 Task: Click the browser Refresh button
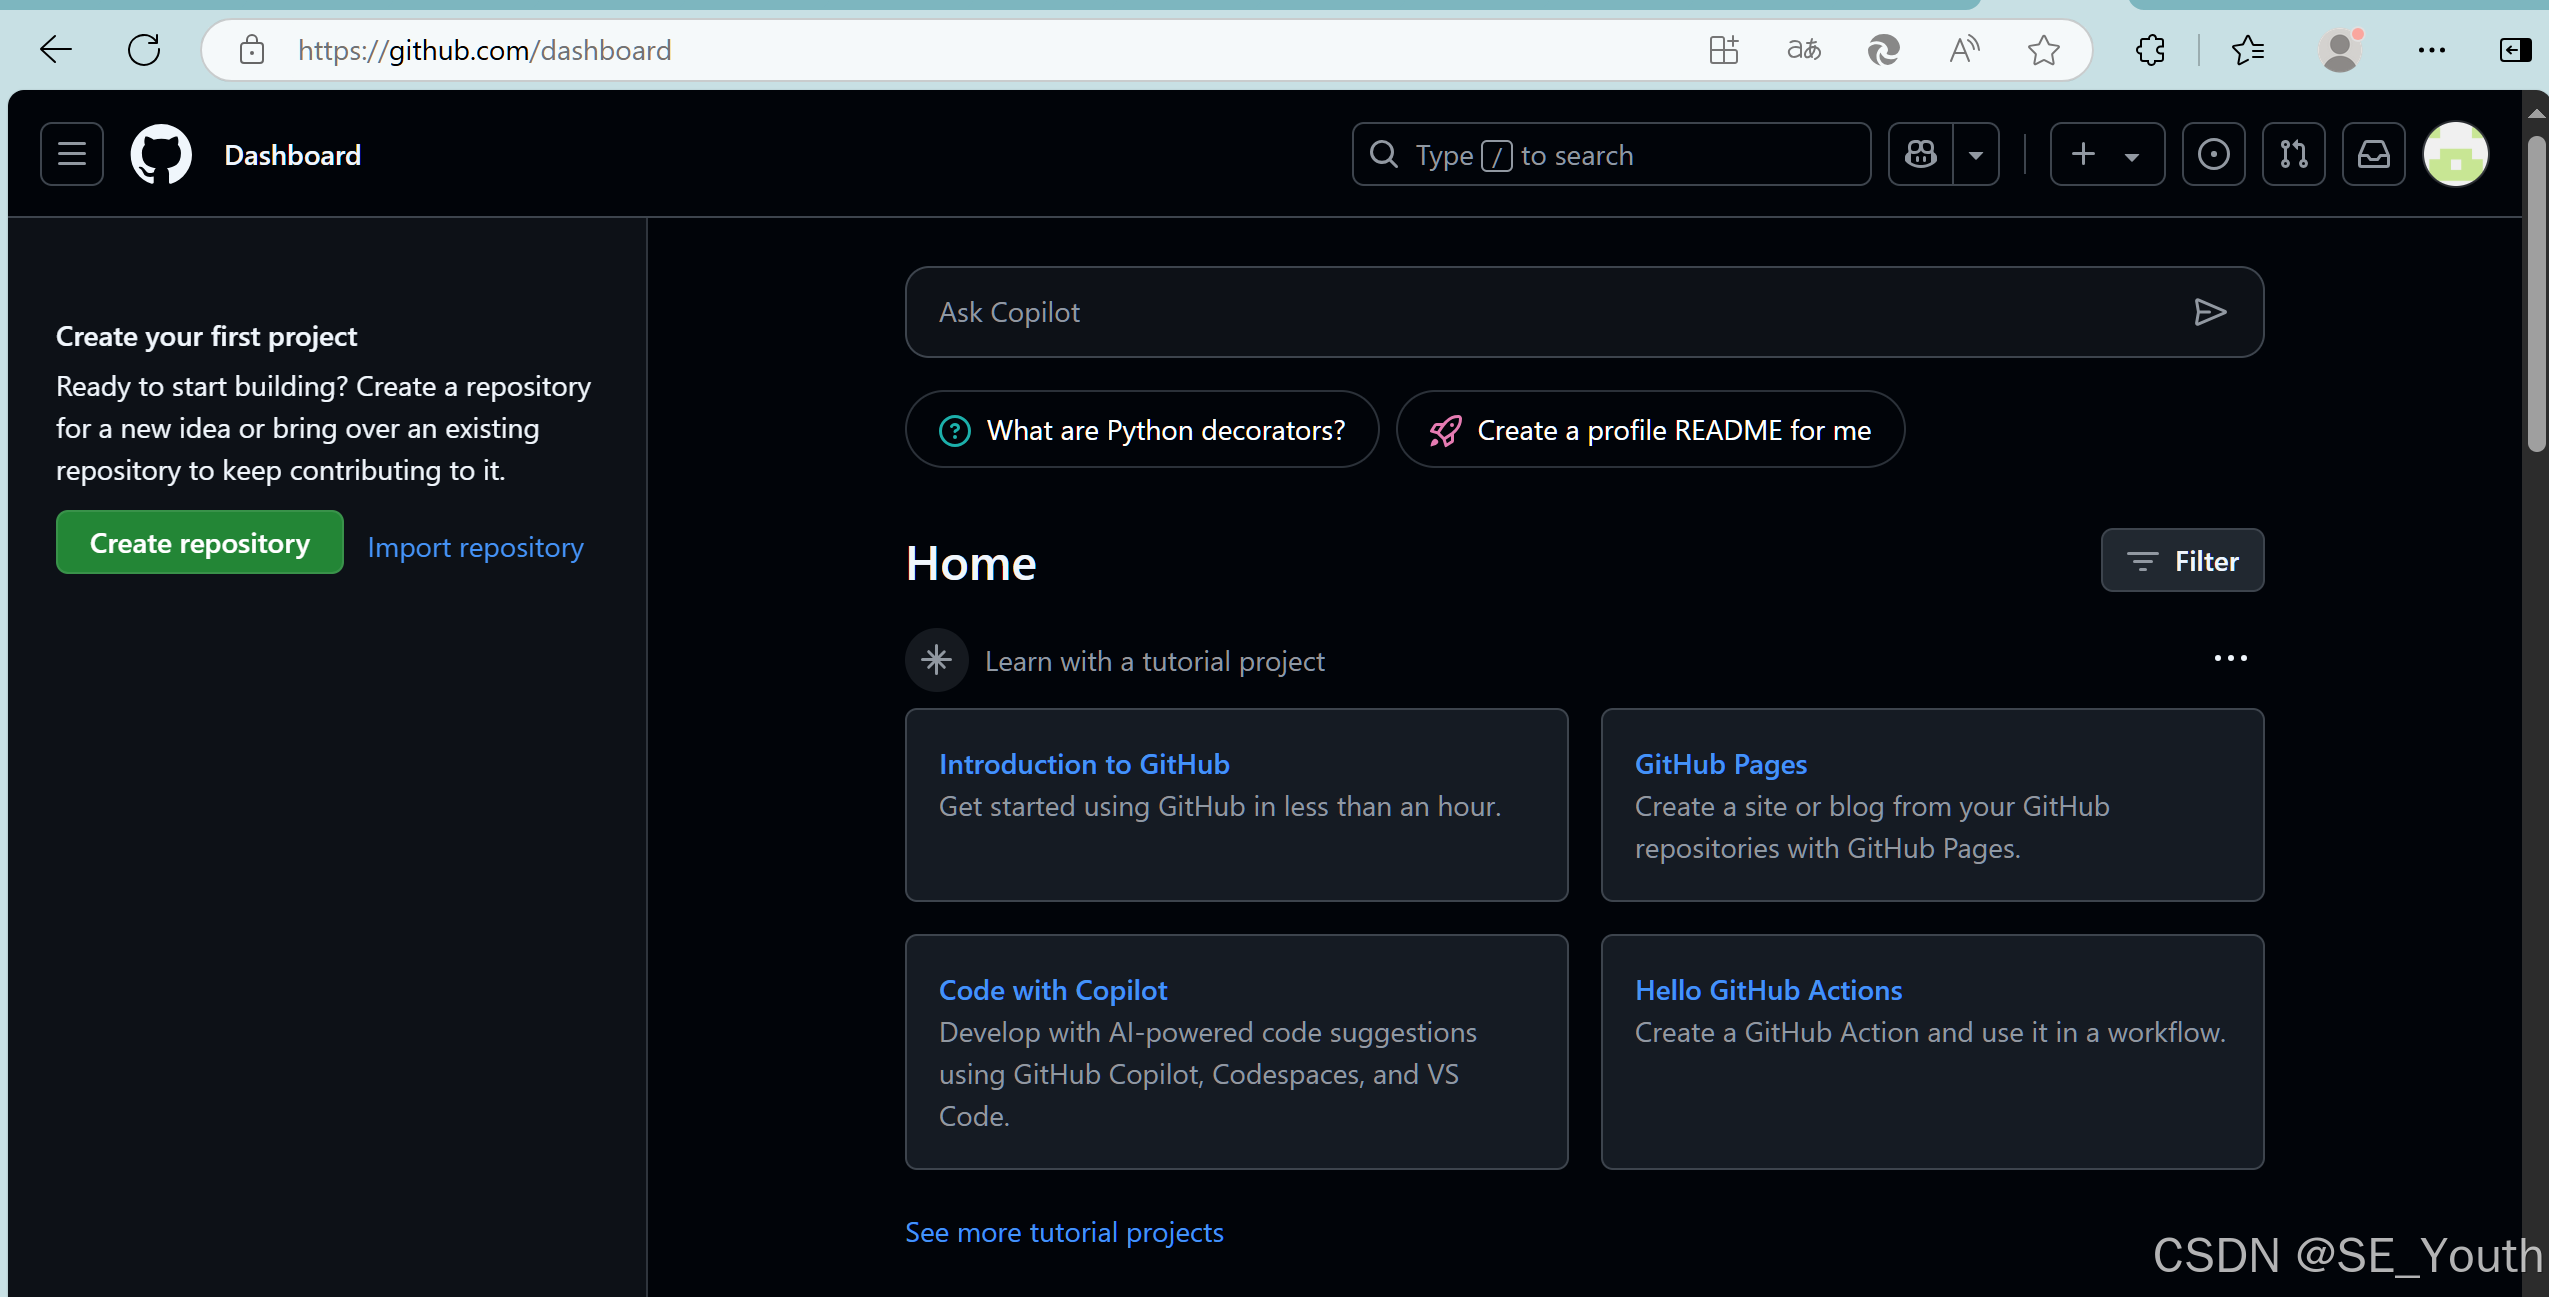[144, 50]
